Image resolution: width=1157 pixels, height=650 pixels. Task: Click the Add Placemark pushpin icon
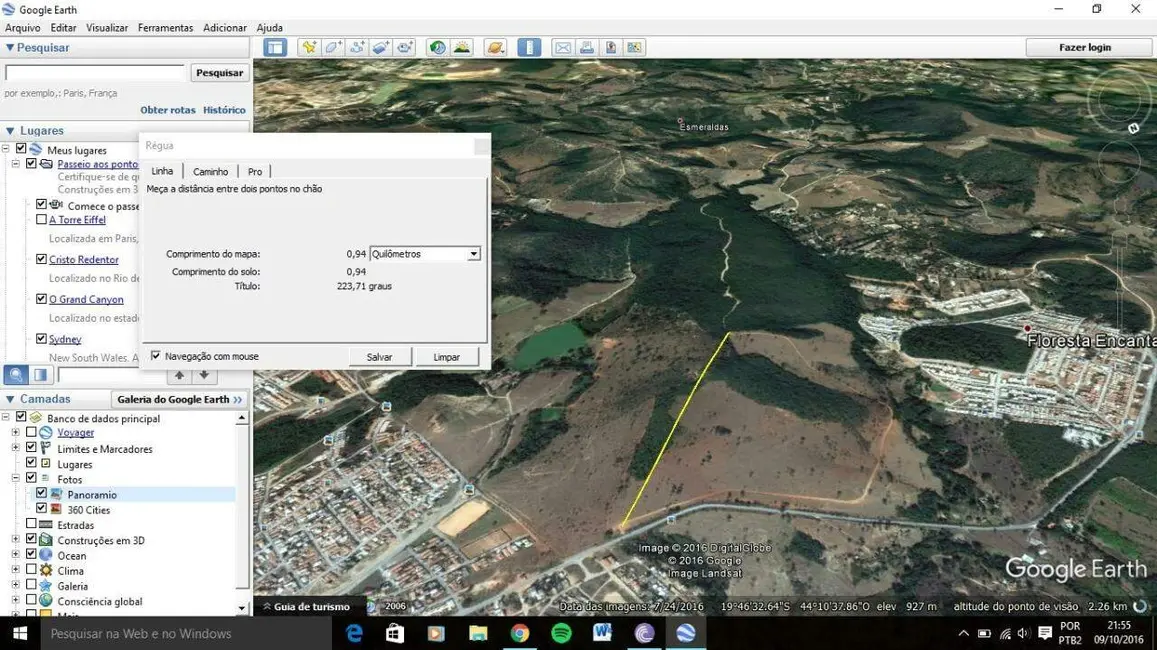click(x=309, y=47)
